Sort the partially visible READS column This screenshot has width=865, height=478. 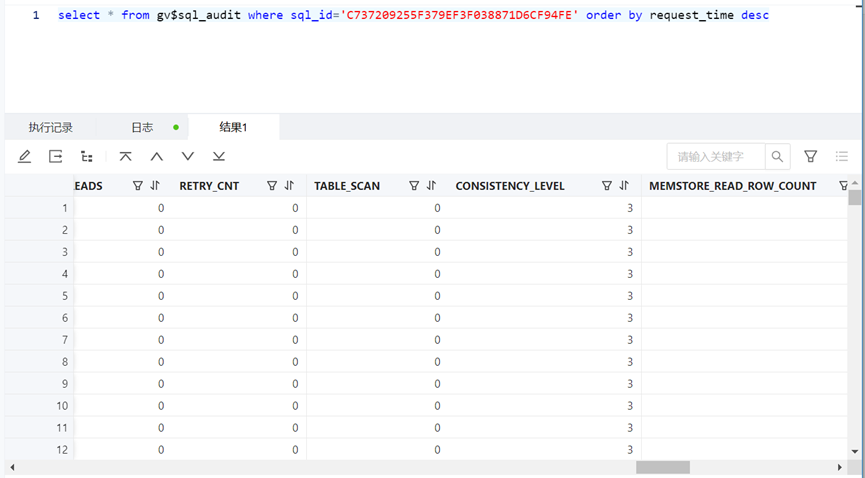click(x=155, y=186)
